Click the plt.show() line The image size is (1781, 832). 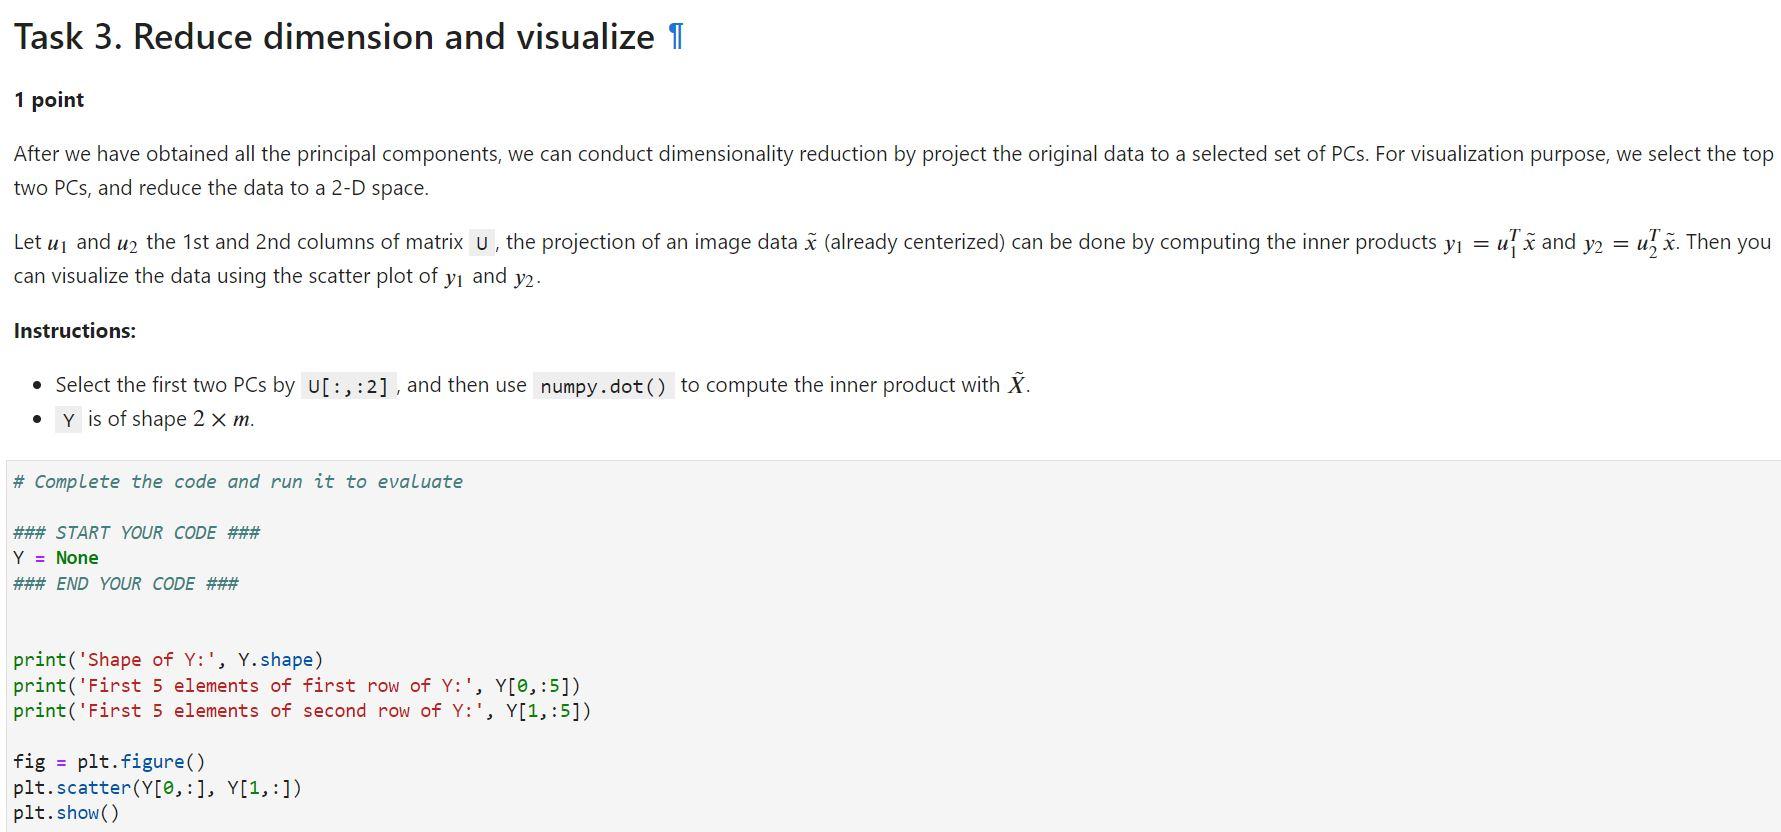coord(66,813)
